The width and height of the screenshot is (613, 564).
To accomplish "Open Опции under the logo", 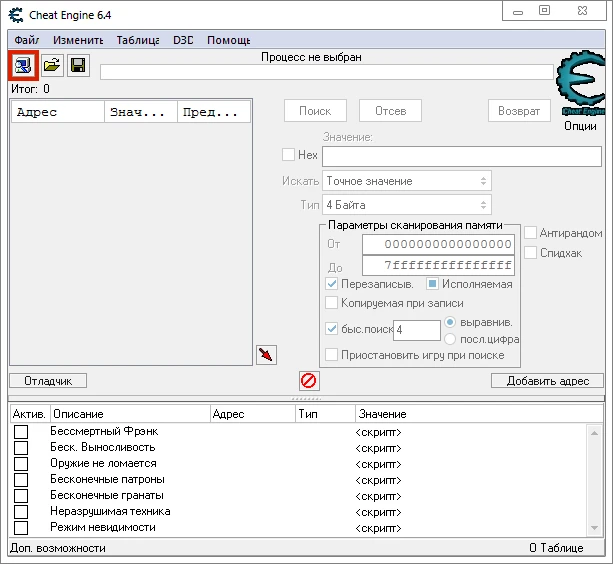I will pos(580,126).
